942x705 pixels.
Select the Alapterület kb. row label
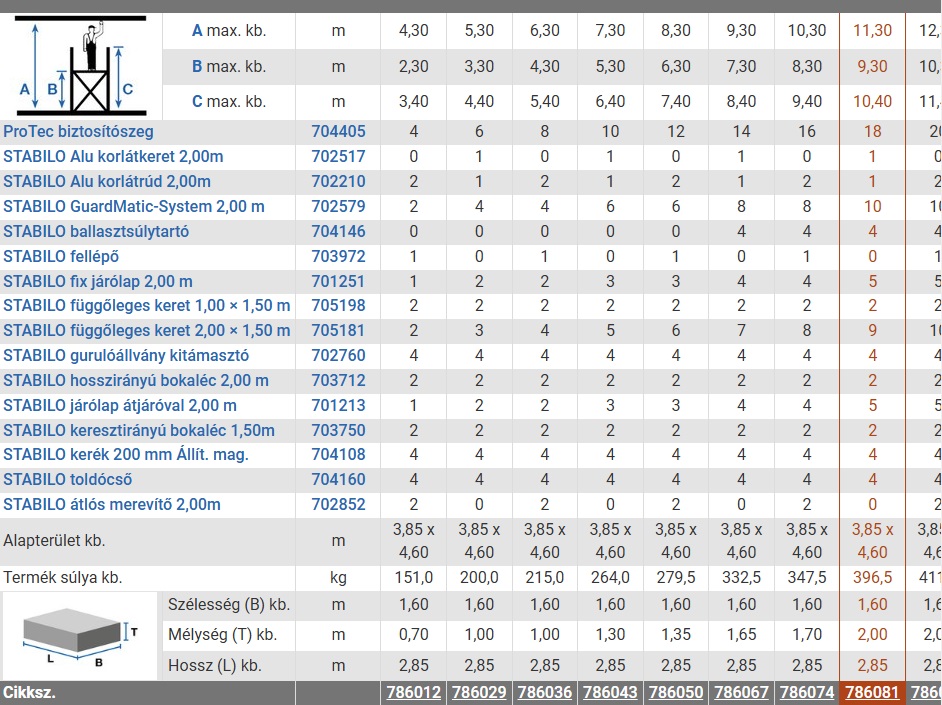54,541
